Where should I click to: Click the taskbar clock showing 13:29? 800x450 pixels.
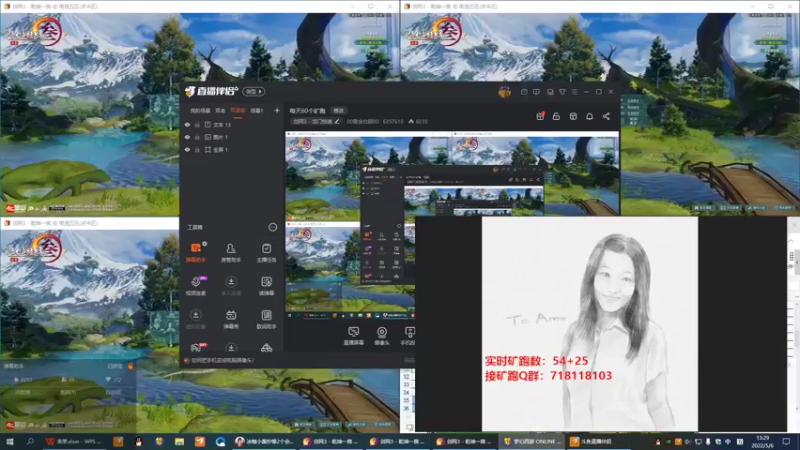pos(763,442)
